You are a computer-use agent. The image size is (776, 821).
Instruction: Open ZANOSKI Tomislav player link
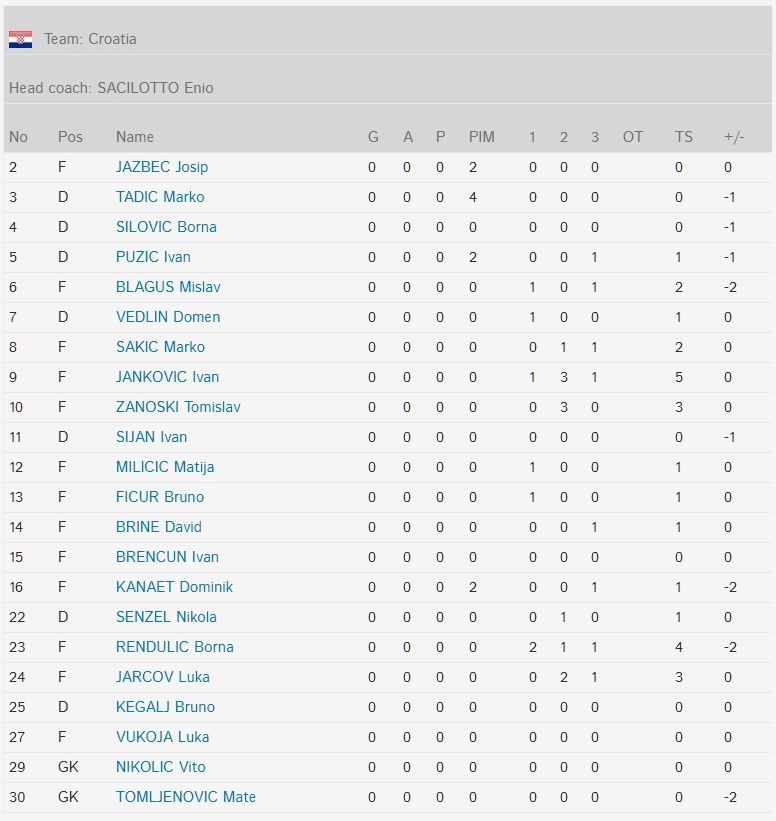coord(178,407)
